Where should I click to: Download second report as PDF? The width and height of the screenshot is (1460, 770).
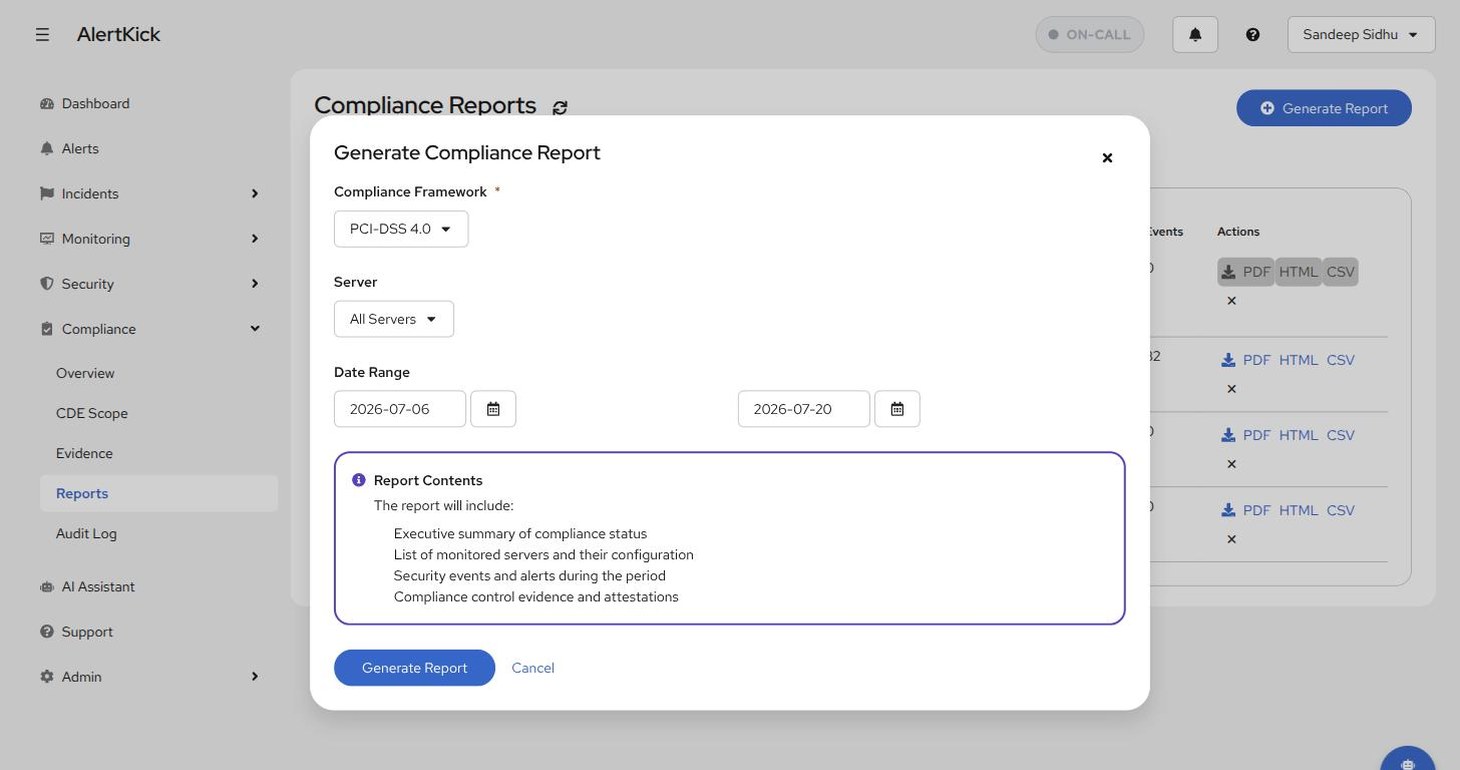click(x=1246, y=360)
